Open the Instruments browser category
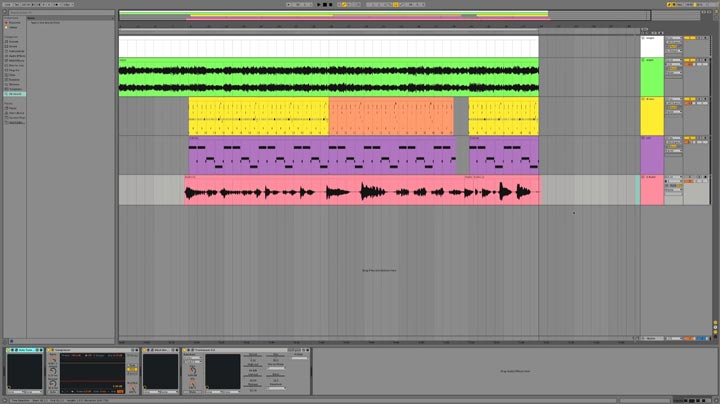This screenshot has width=720, height=404. pyautogui.click(x=16, y=51)
